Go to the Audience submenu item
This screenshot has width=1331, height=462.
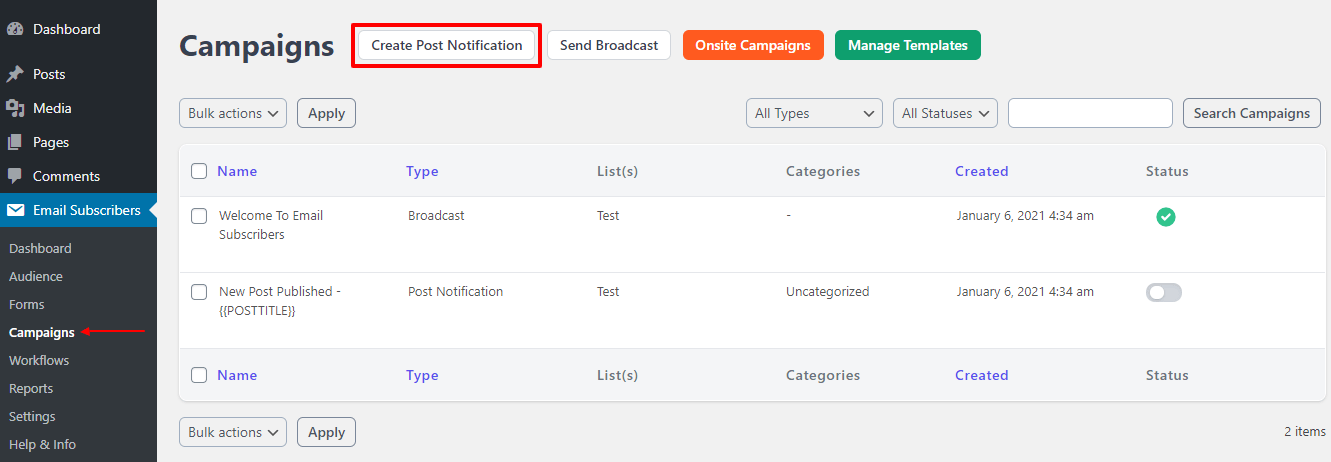click(36, 276)
